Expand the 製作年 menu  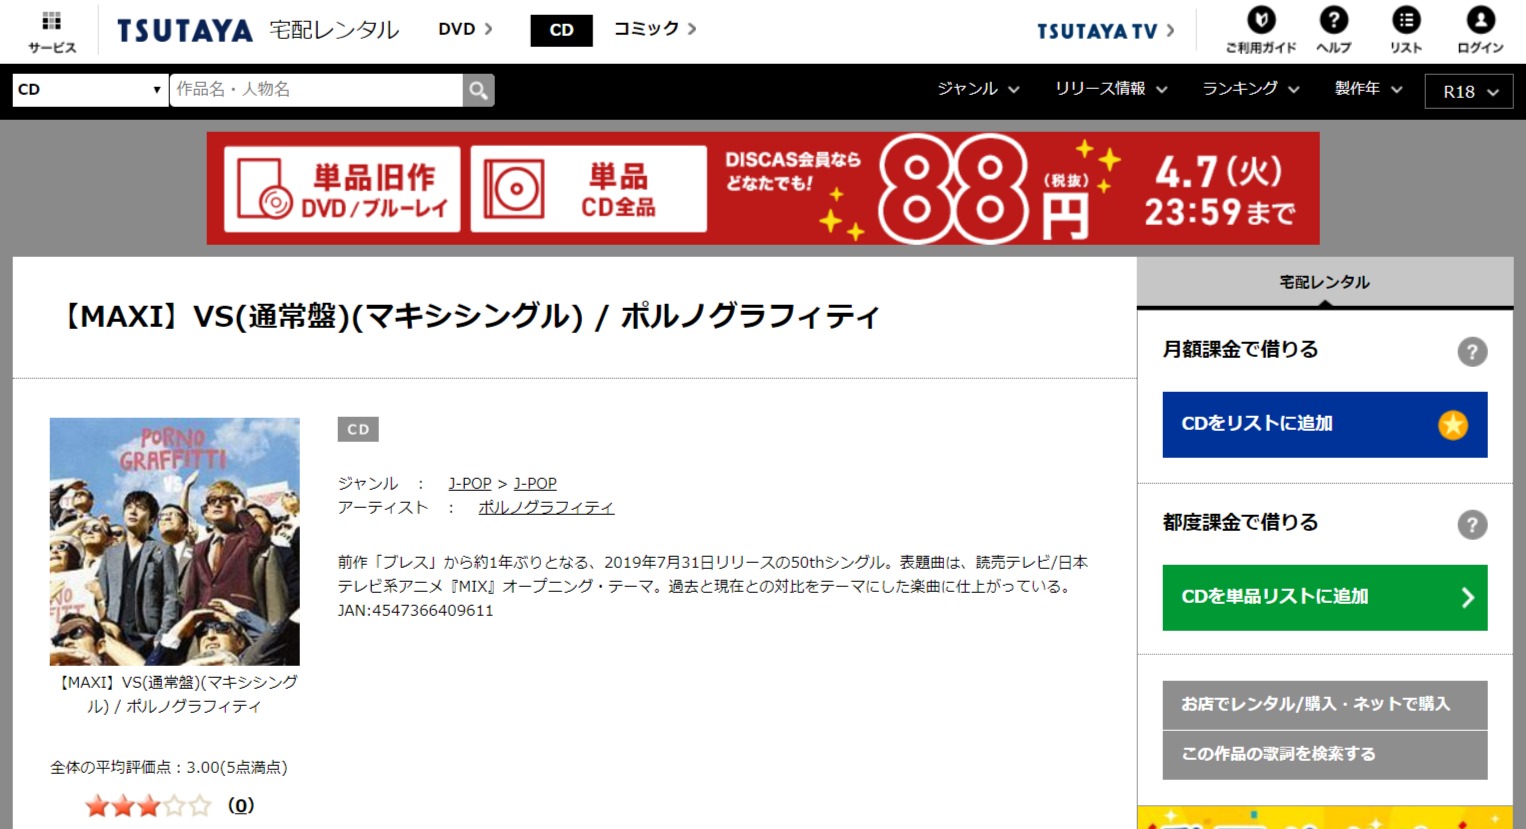pyautogui.click(x=1368, y=89)
